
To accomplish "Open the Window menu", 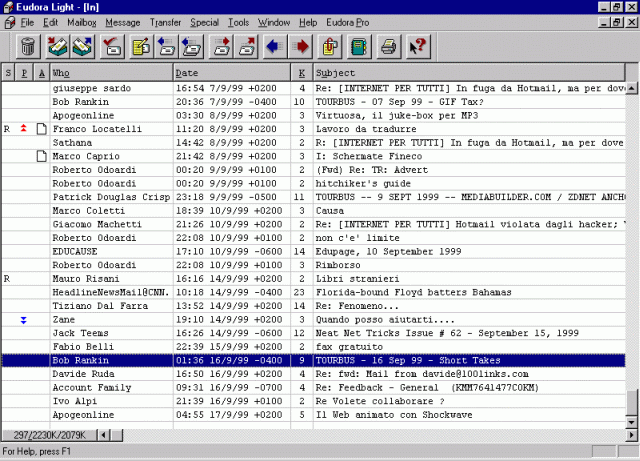I will 274,22.
